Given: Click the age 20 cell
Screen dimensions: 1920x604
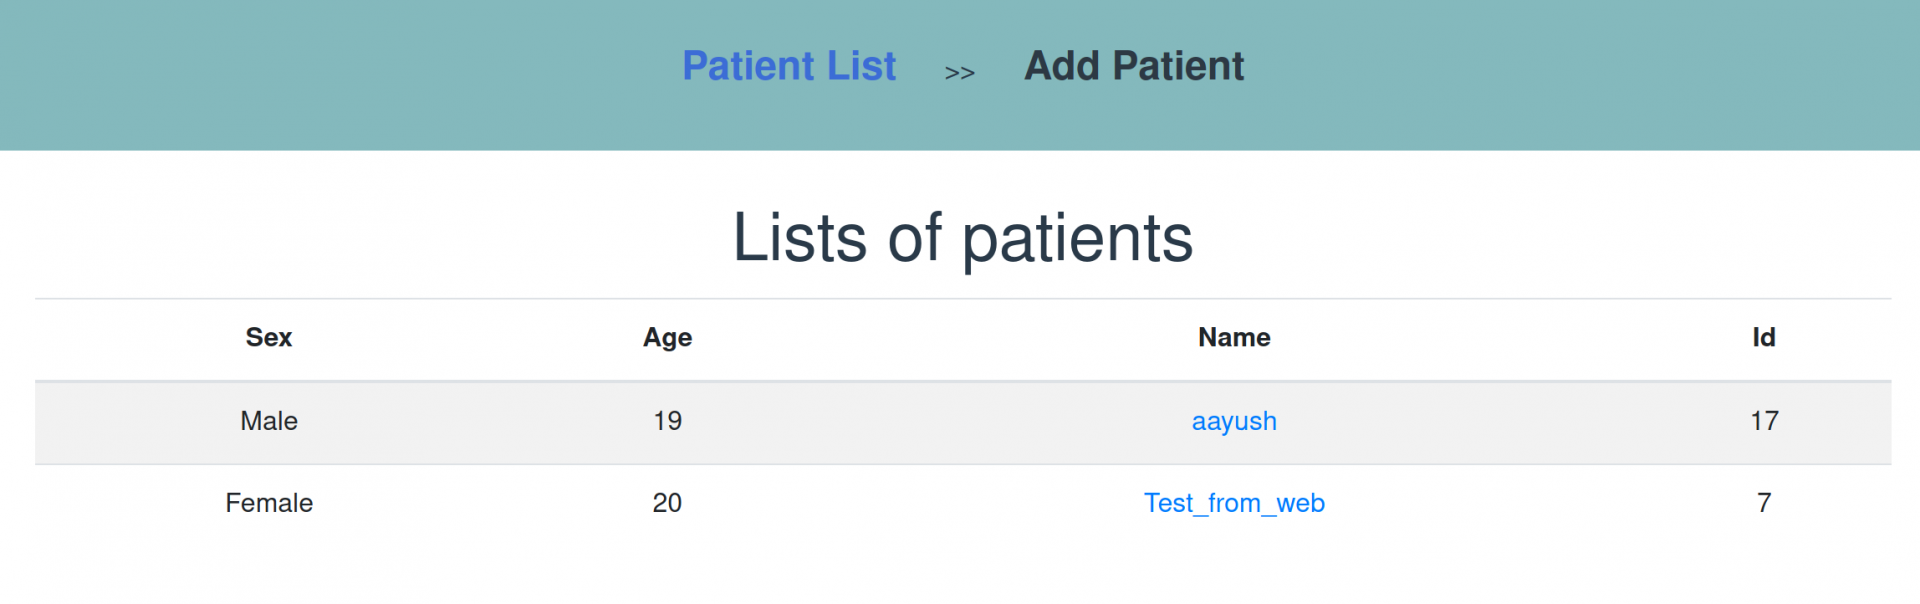Looking at the screenshot, I should tap(667, 503).
